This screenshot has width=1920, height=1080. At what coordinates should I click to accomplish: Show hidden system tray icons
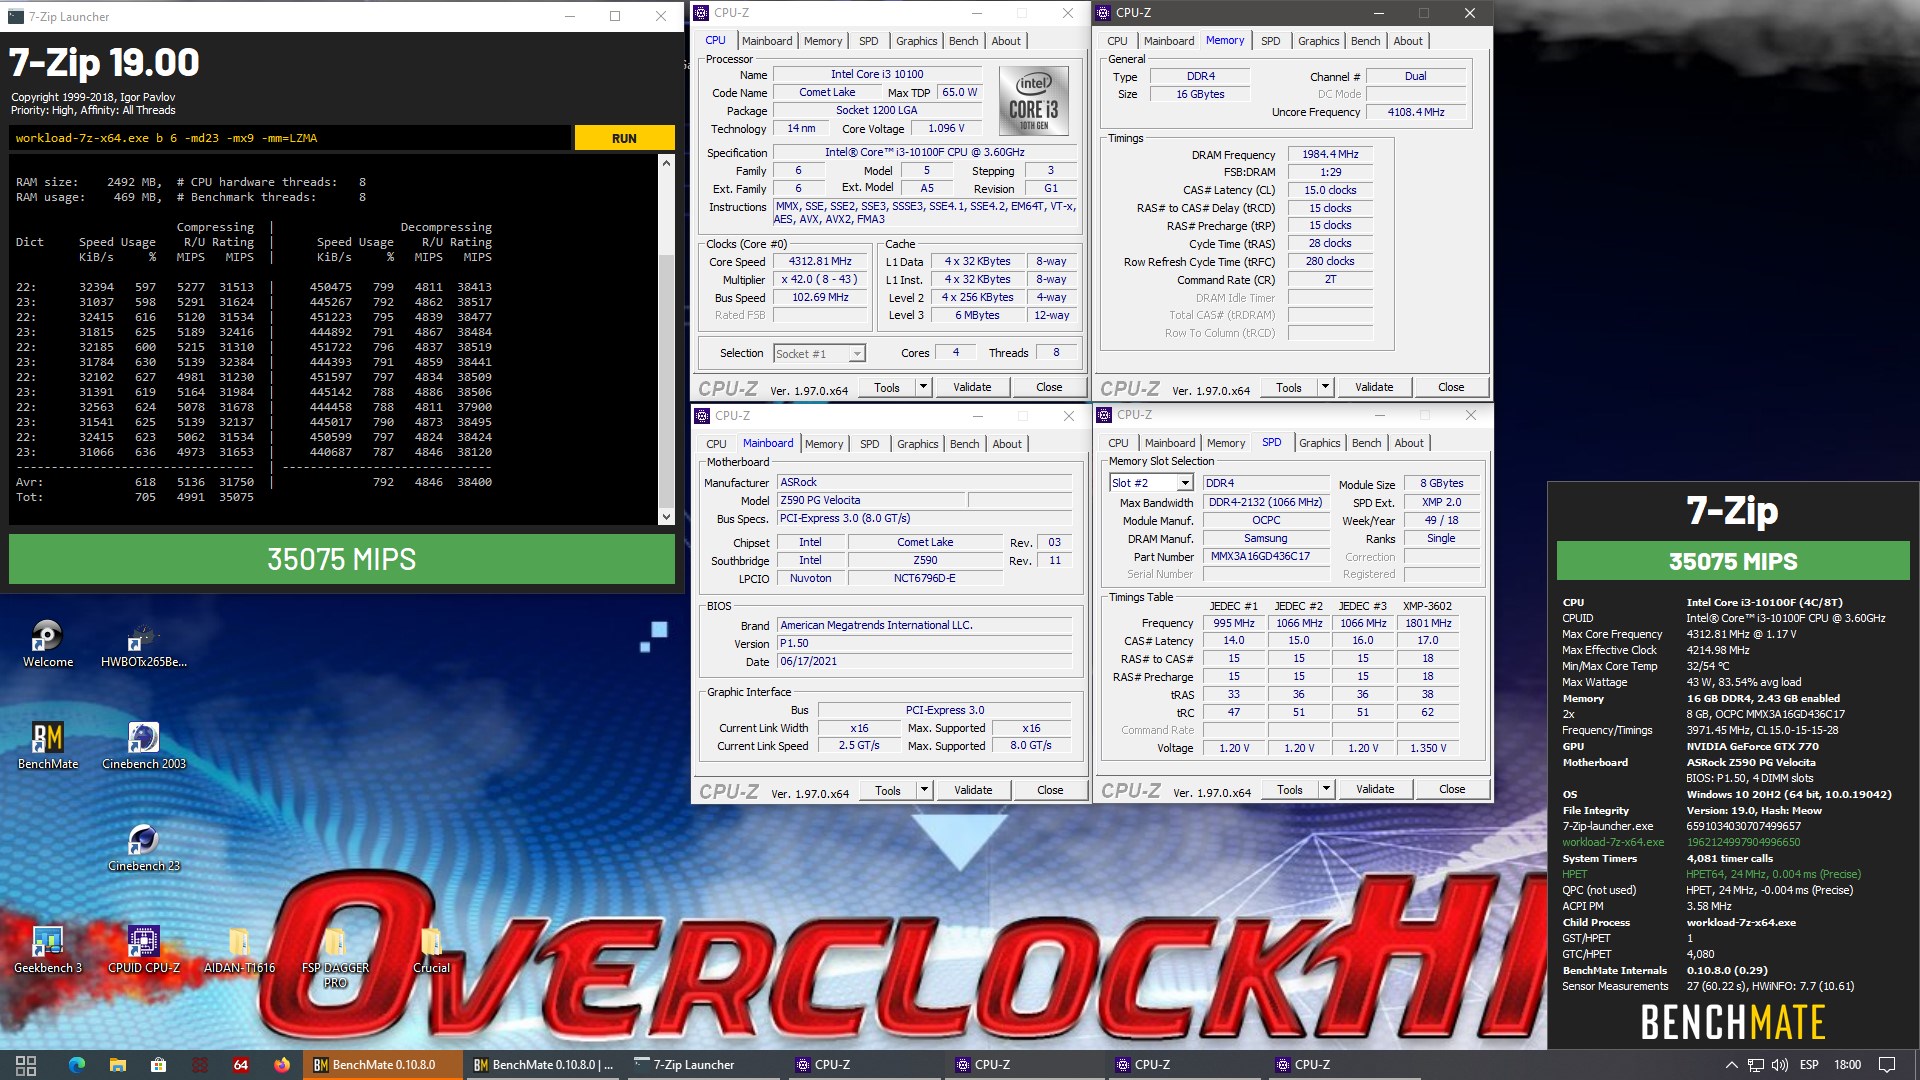coord(1731,1065)
